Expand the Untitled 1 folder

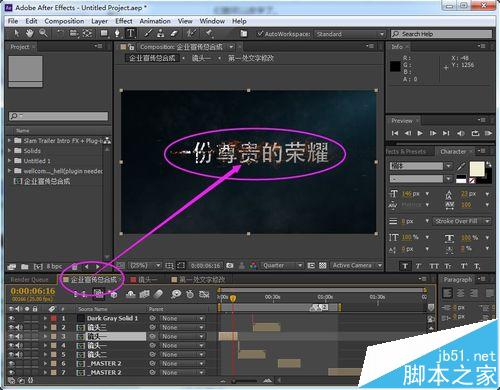10,161
